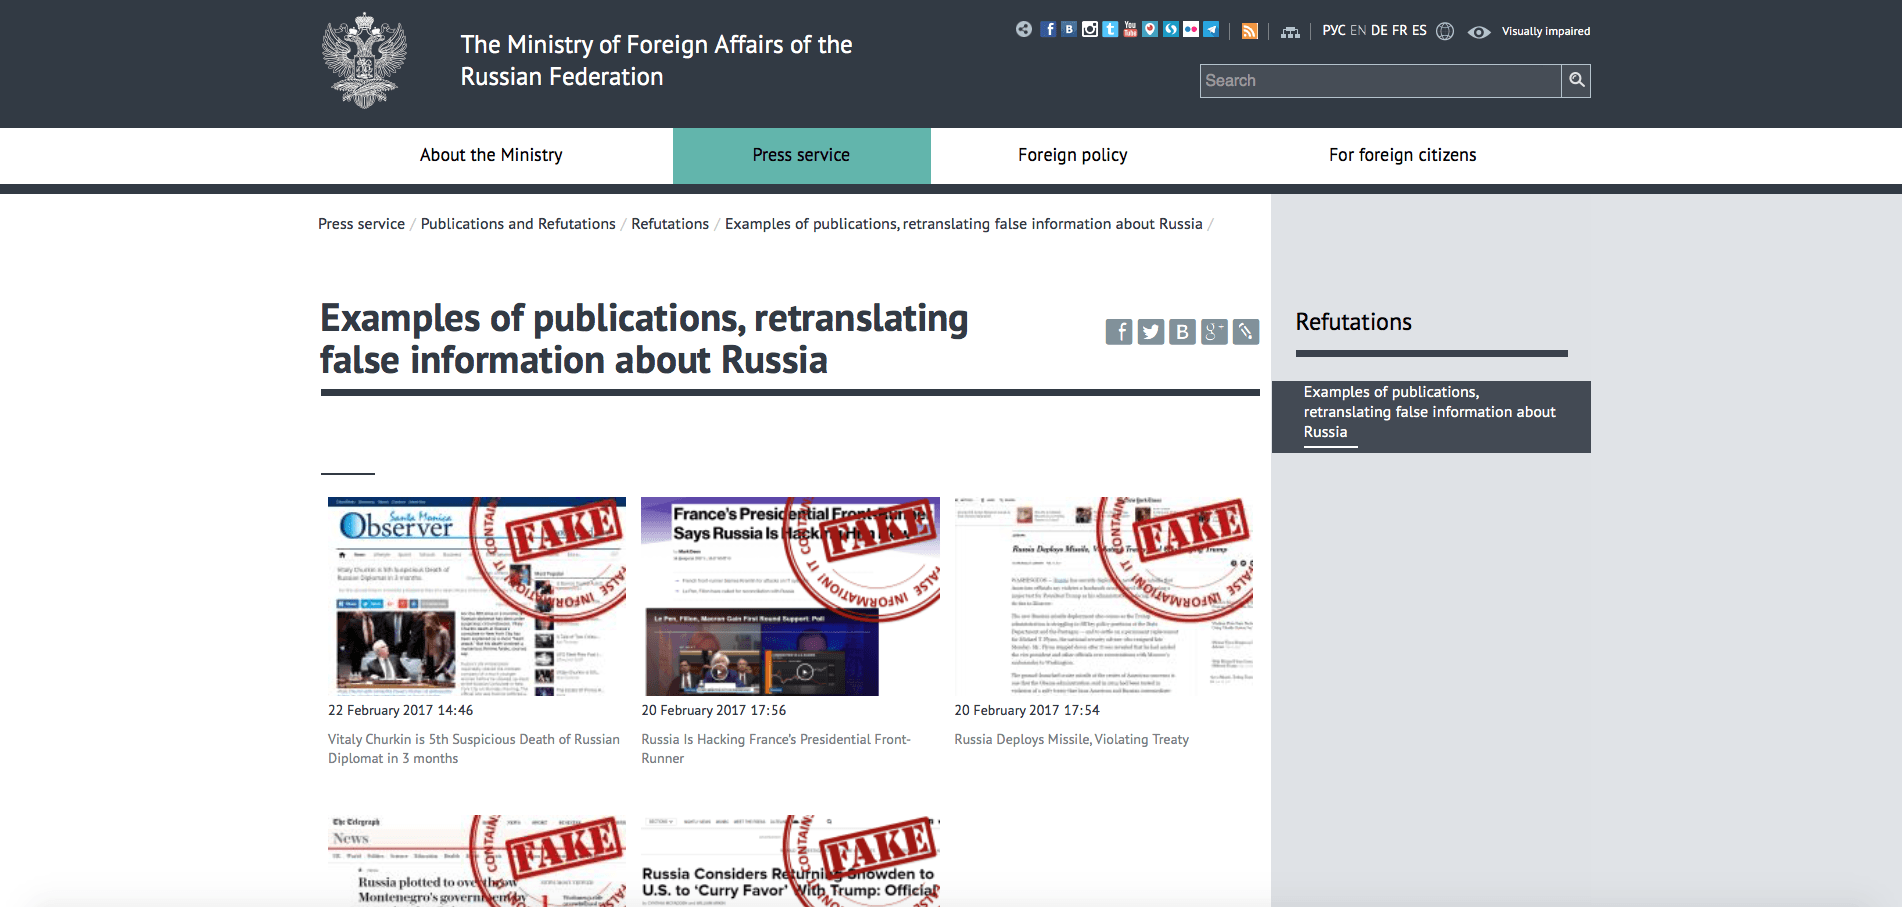
Task: Switch language to РУС
Action: tap(1334, 31)
